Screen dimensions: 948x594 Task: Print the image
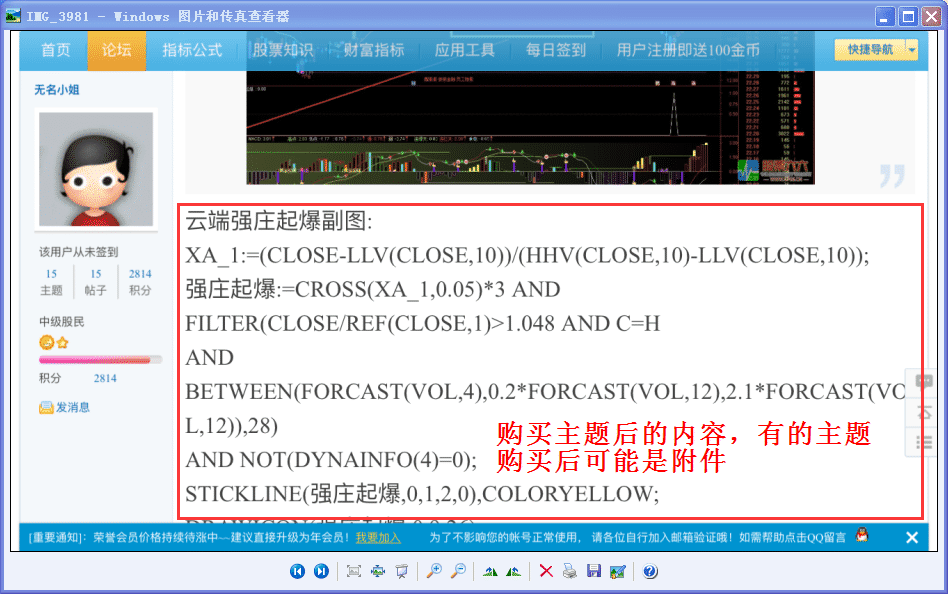tap(569, 571)
